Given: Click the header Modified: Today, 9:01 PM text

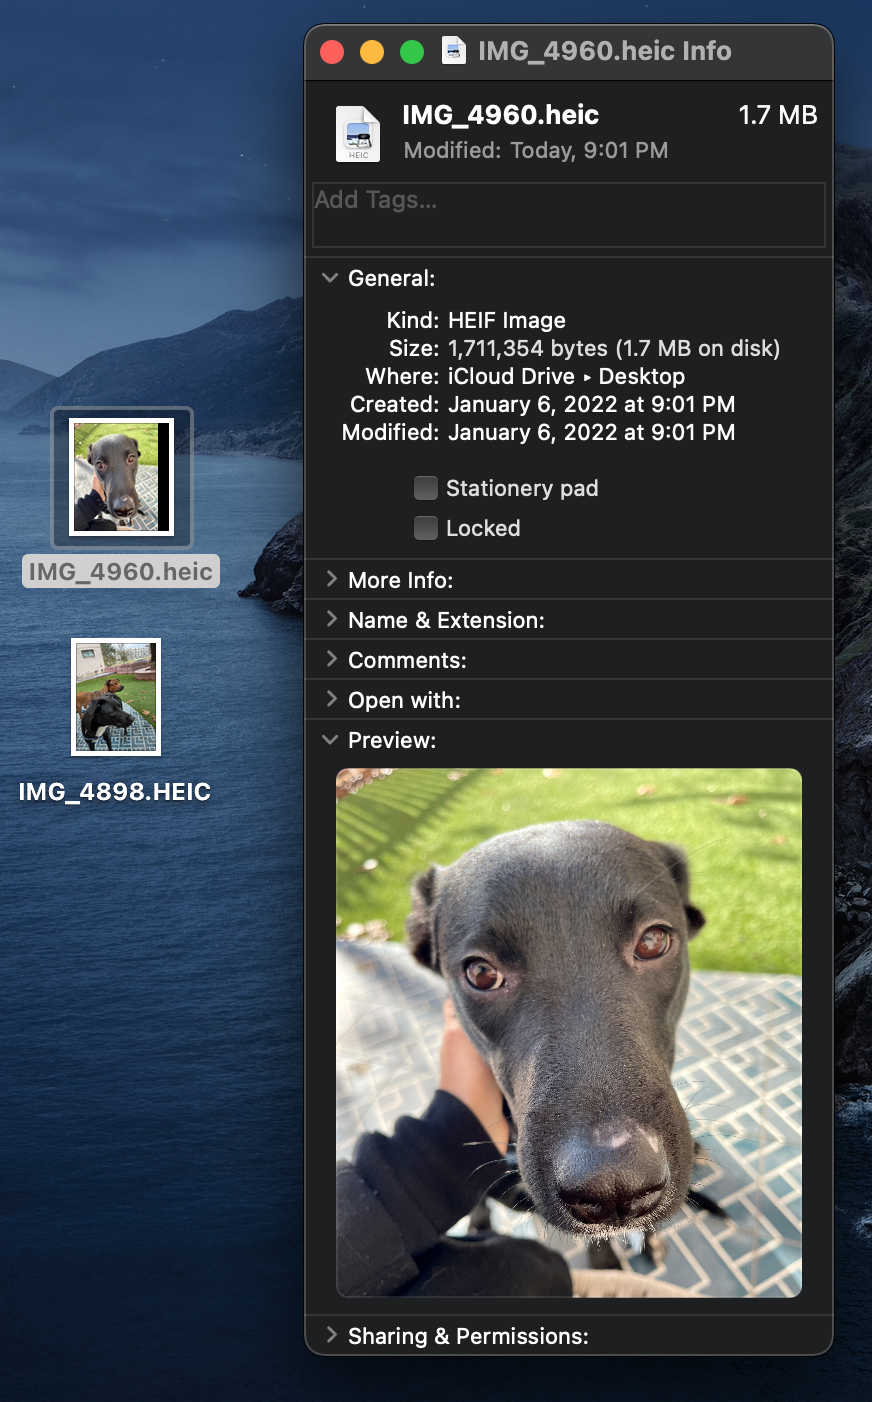Looking at the screenshot, I should pyautogui.click(x=536, y=150).
